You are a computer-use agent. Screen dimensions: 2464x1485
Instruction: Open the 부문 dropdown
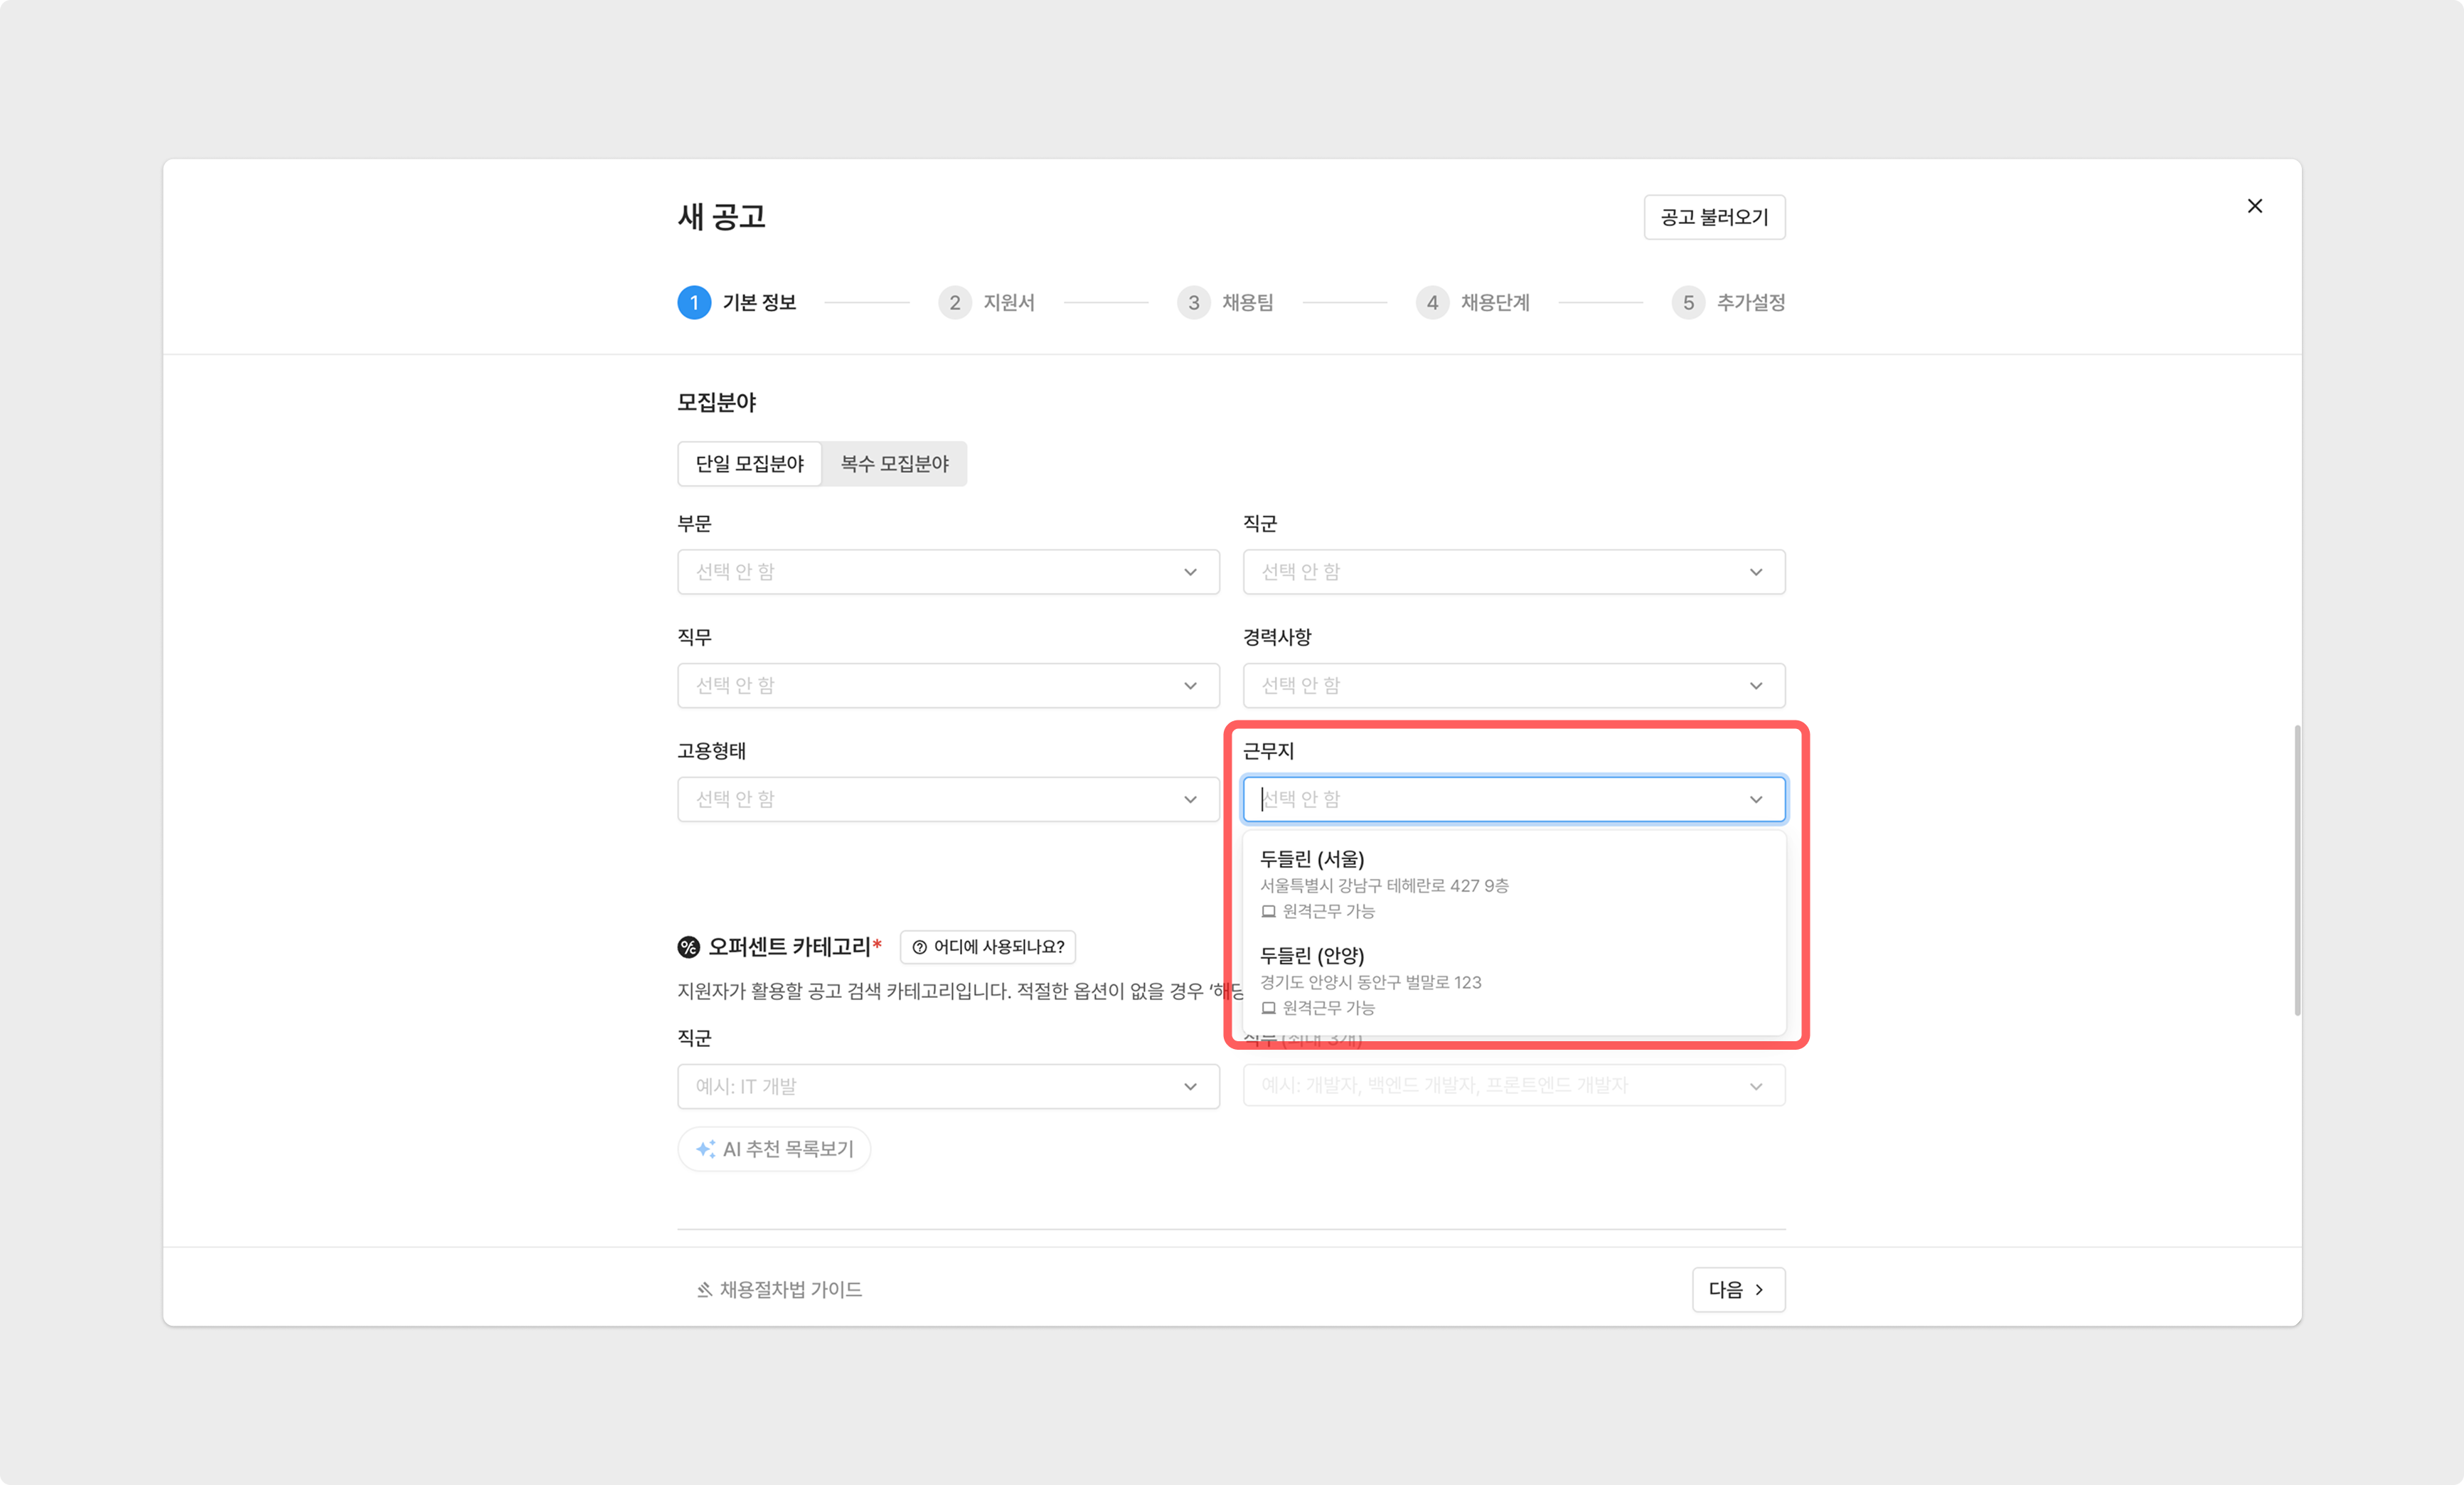[948, 572]
